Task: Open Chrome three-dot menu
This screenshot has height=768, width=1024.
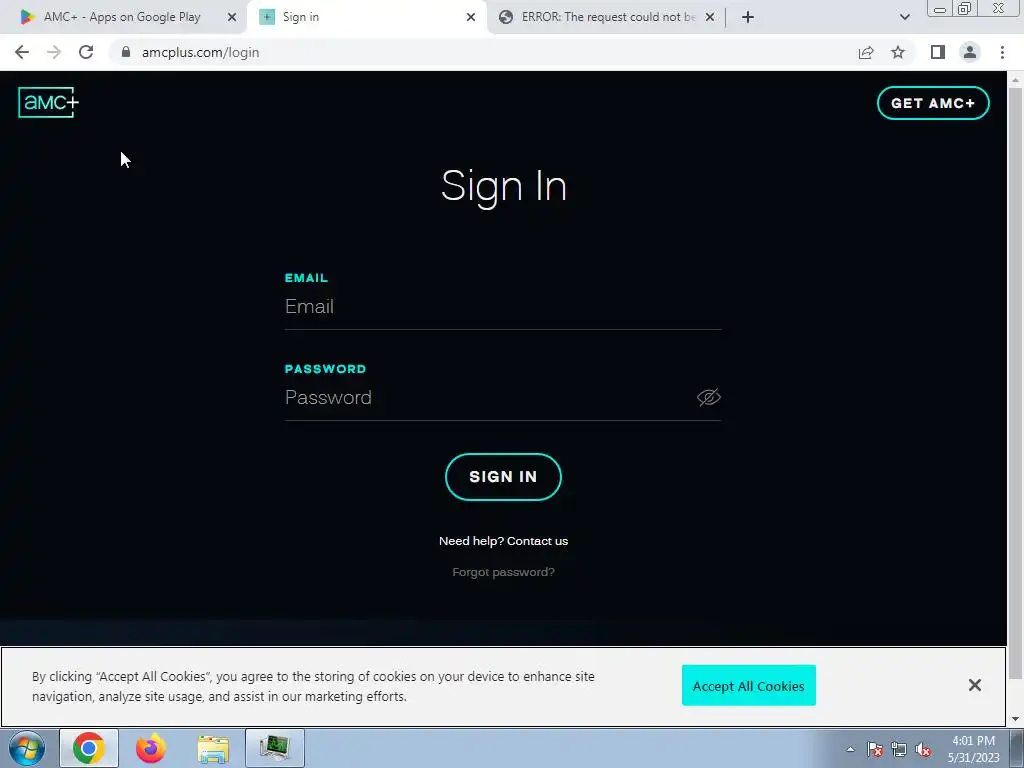Action: [x=1002, y=52]
